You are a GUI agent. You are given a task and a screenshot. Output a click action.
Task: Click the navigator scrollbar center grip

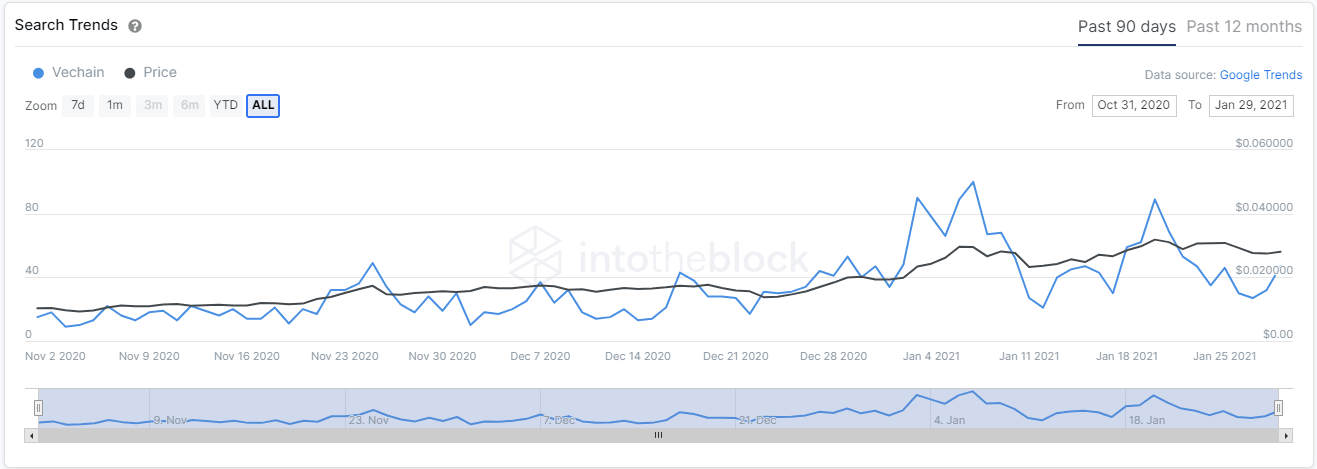(658, 436)
